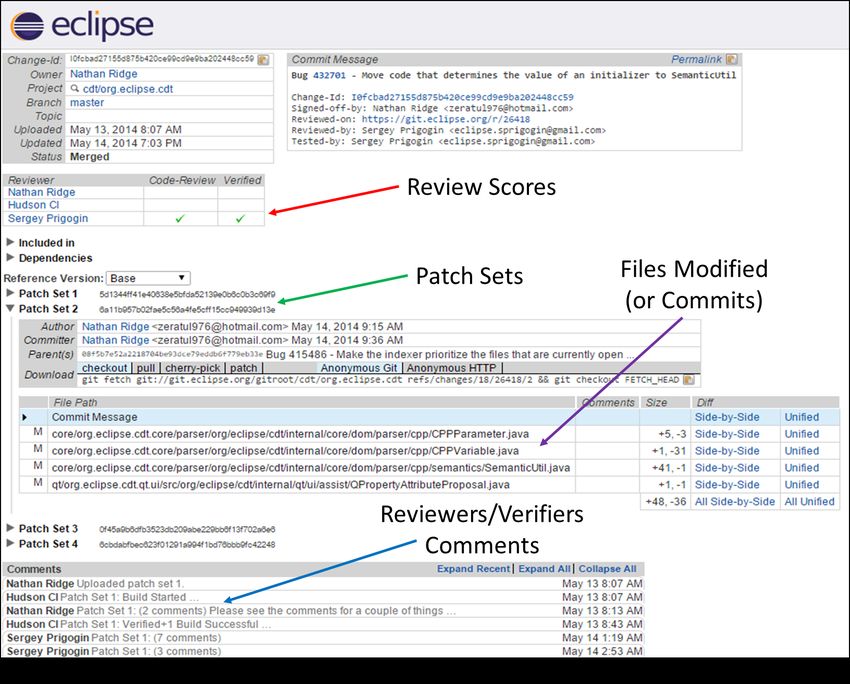Open SemanticUtil.java file path
The width and height of the screenshot is (850, 684).
click(311, 467)
